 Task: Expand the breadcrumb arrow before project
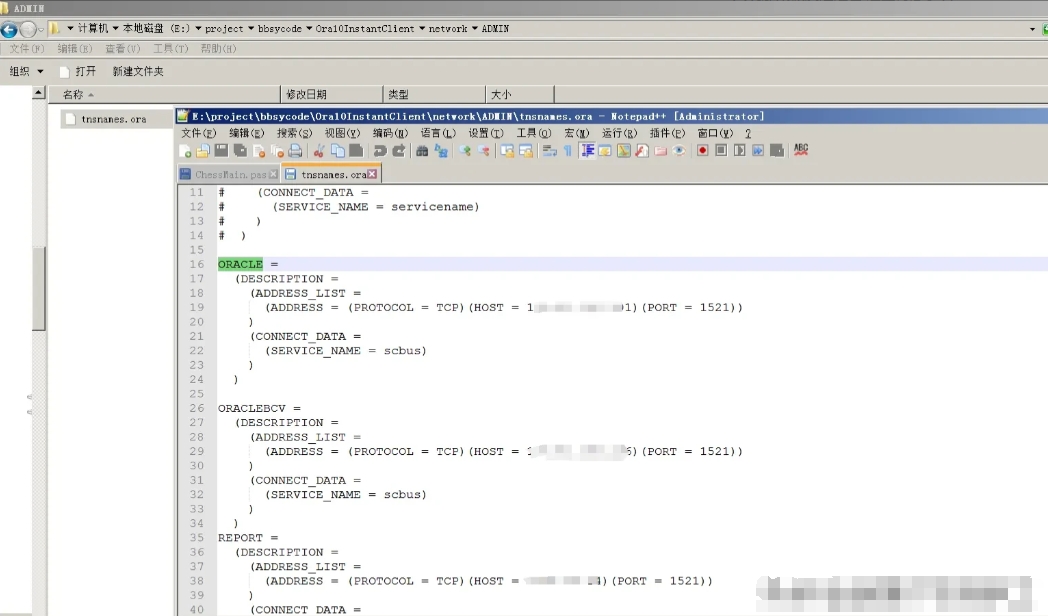198,29
